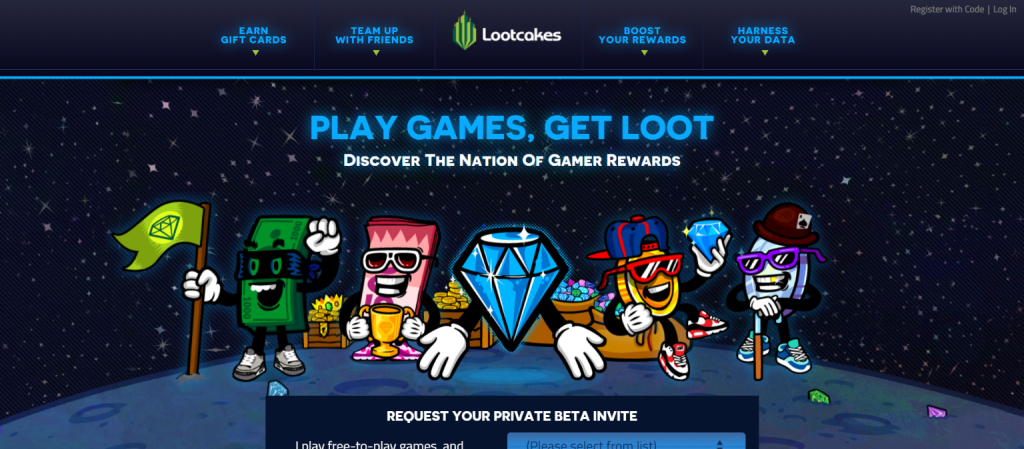Viewport: 1024px width, 449px height.
Task: Expand the arrow under Team Up With Friends
Action: 376,53
